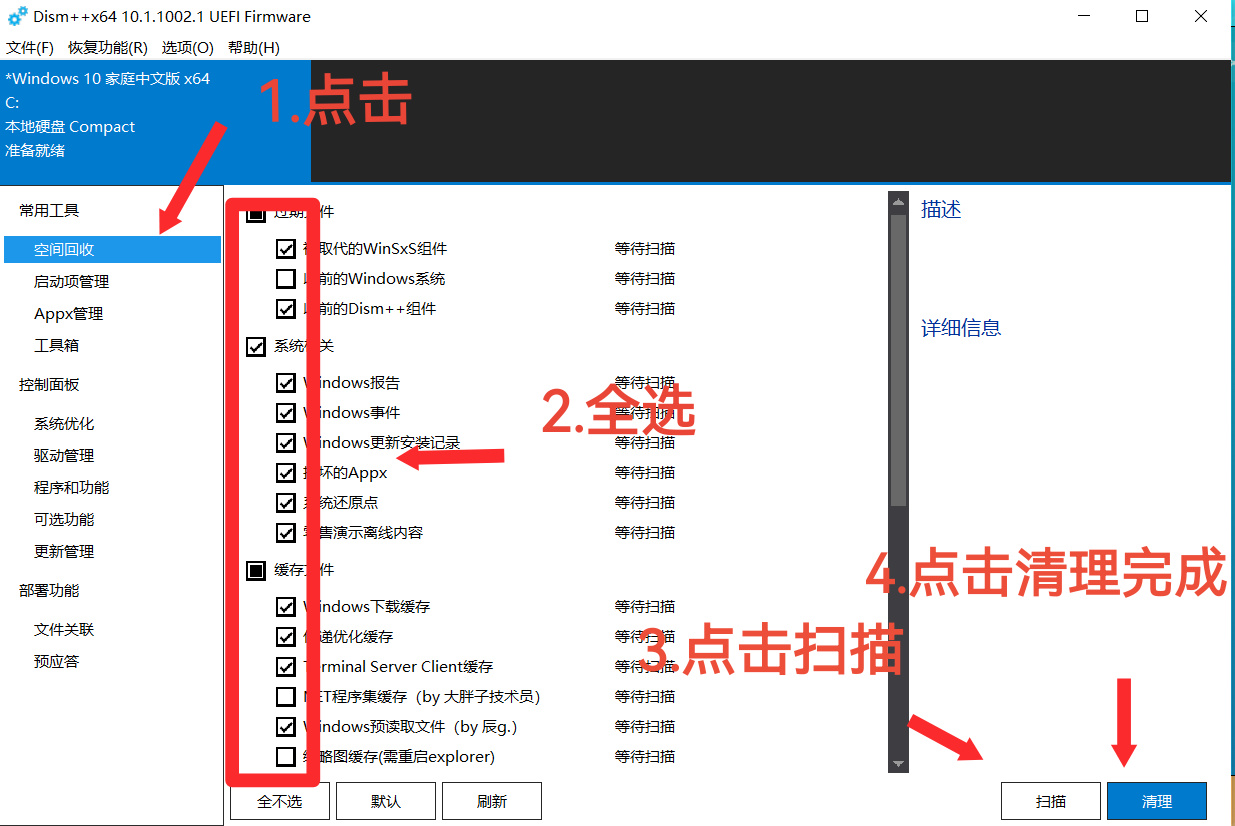Toggle the 缓存文件 group checkbox
Viewport: 1235px width, 826px height.
tap(256, 571)
